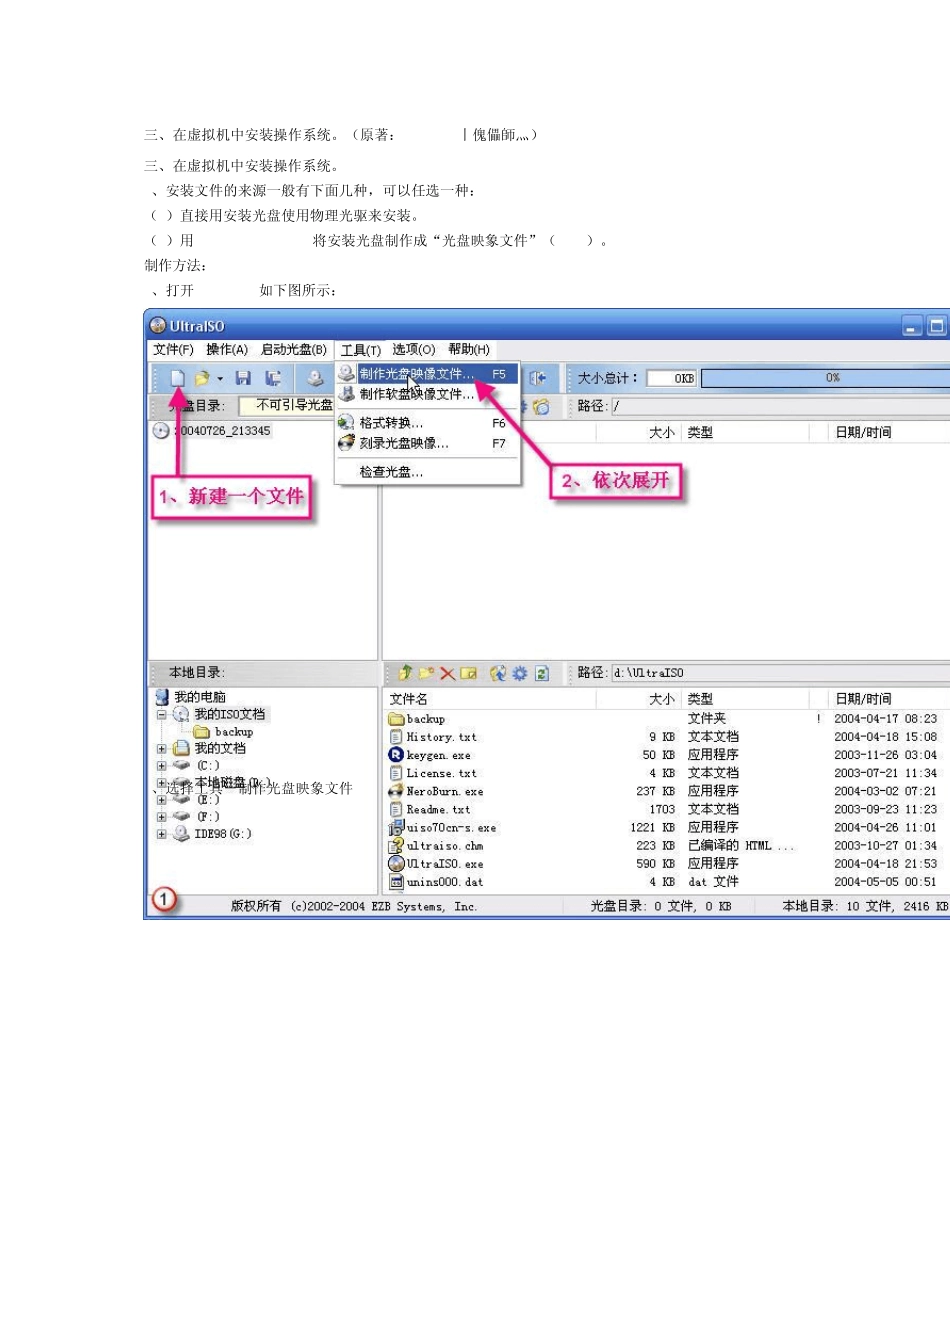This screenshot has width=950, height=1344.
Task: Click the globe find icon in local toolbar
Action: 498,673
